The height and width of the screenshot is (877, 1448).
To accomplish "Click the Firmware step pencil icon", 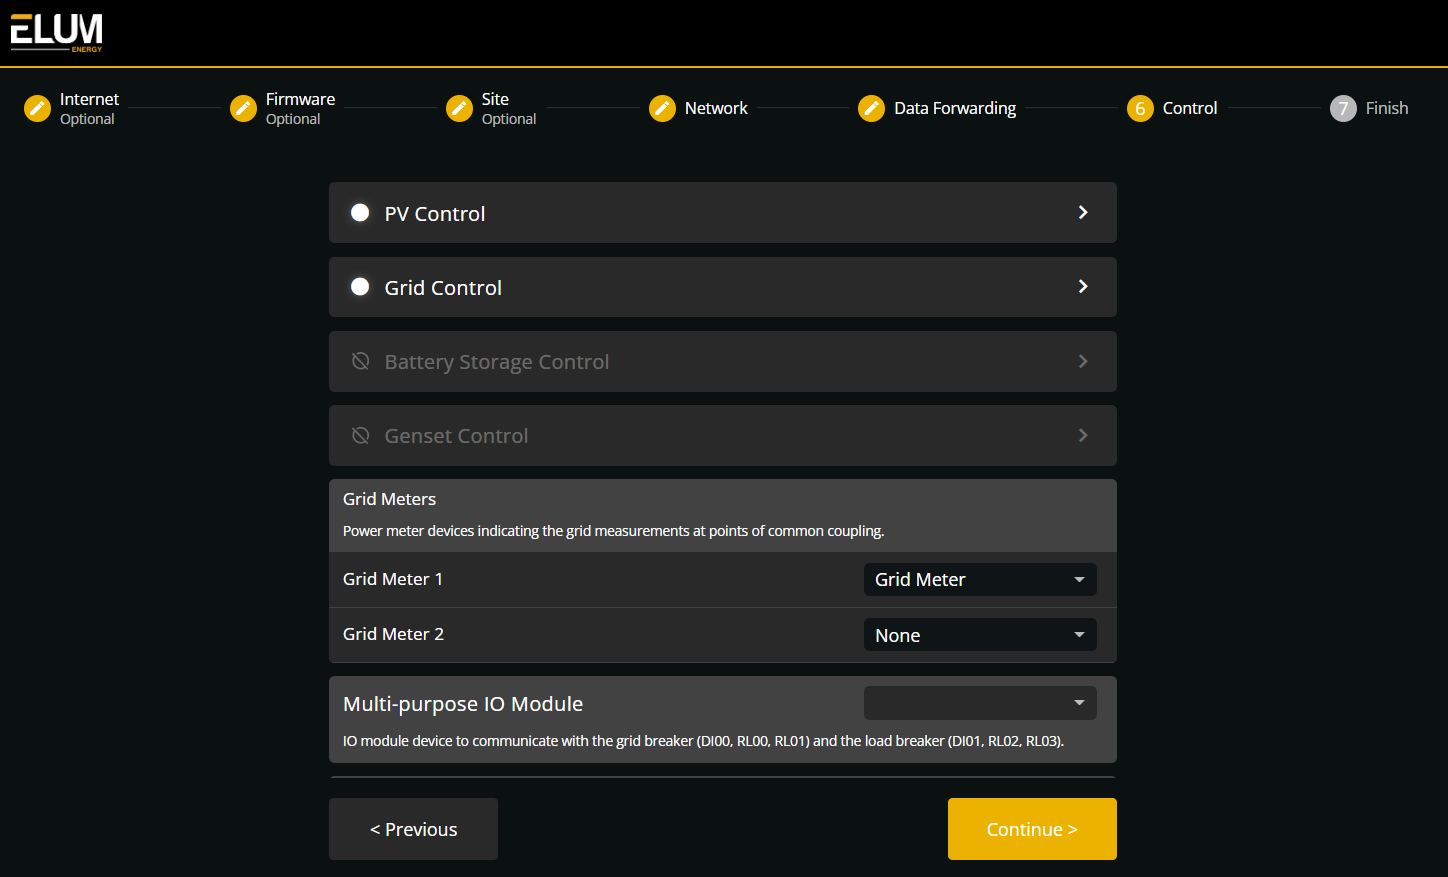I will pos(243,108).
